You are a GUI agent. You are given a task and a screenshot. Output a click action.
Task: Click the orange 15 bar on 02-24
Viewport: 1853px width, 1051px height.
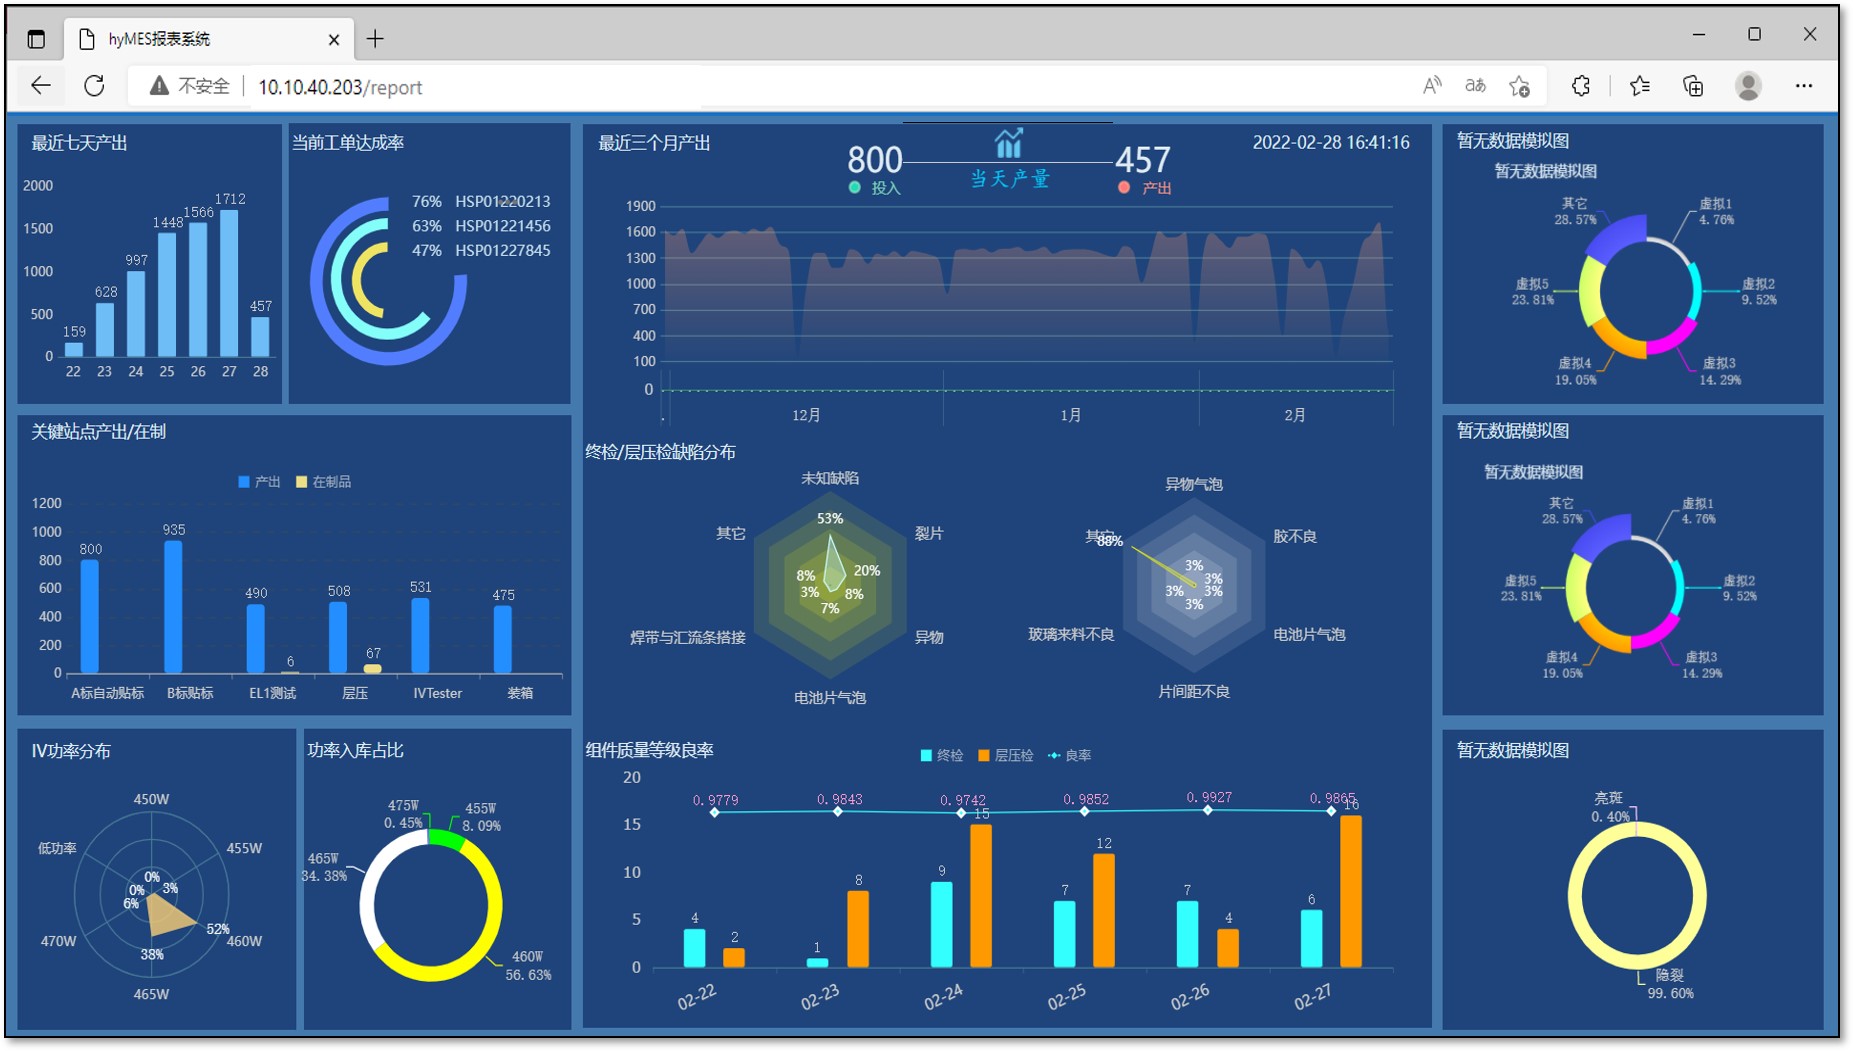[x=981, y=896]
